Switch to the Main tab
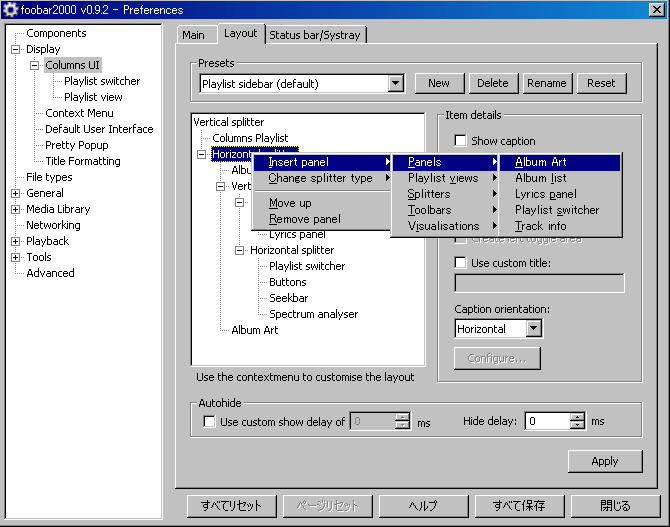670x527 pixels. pos(193,35)
